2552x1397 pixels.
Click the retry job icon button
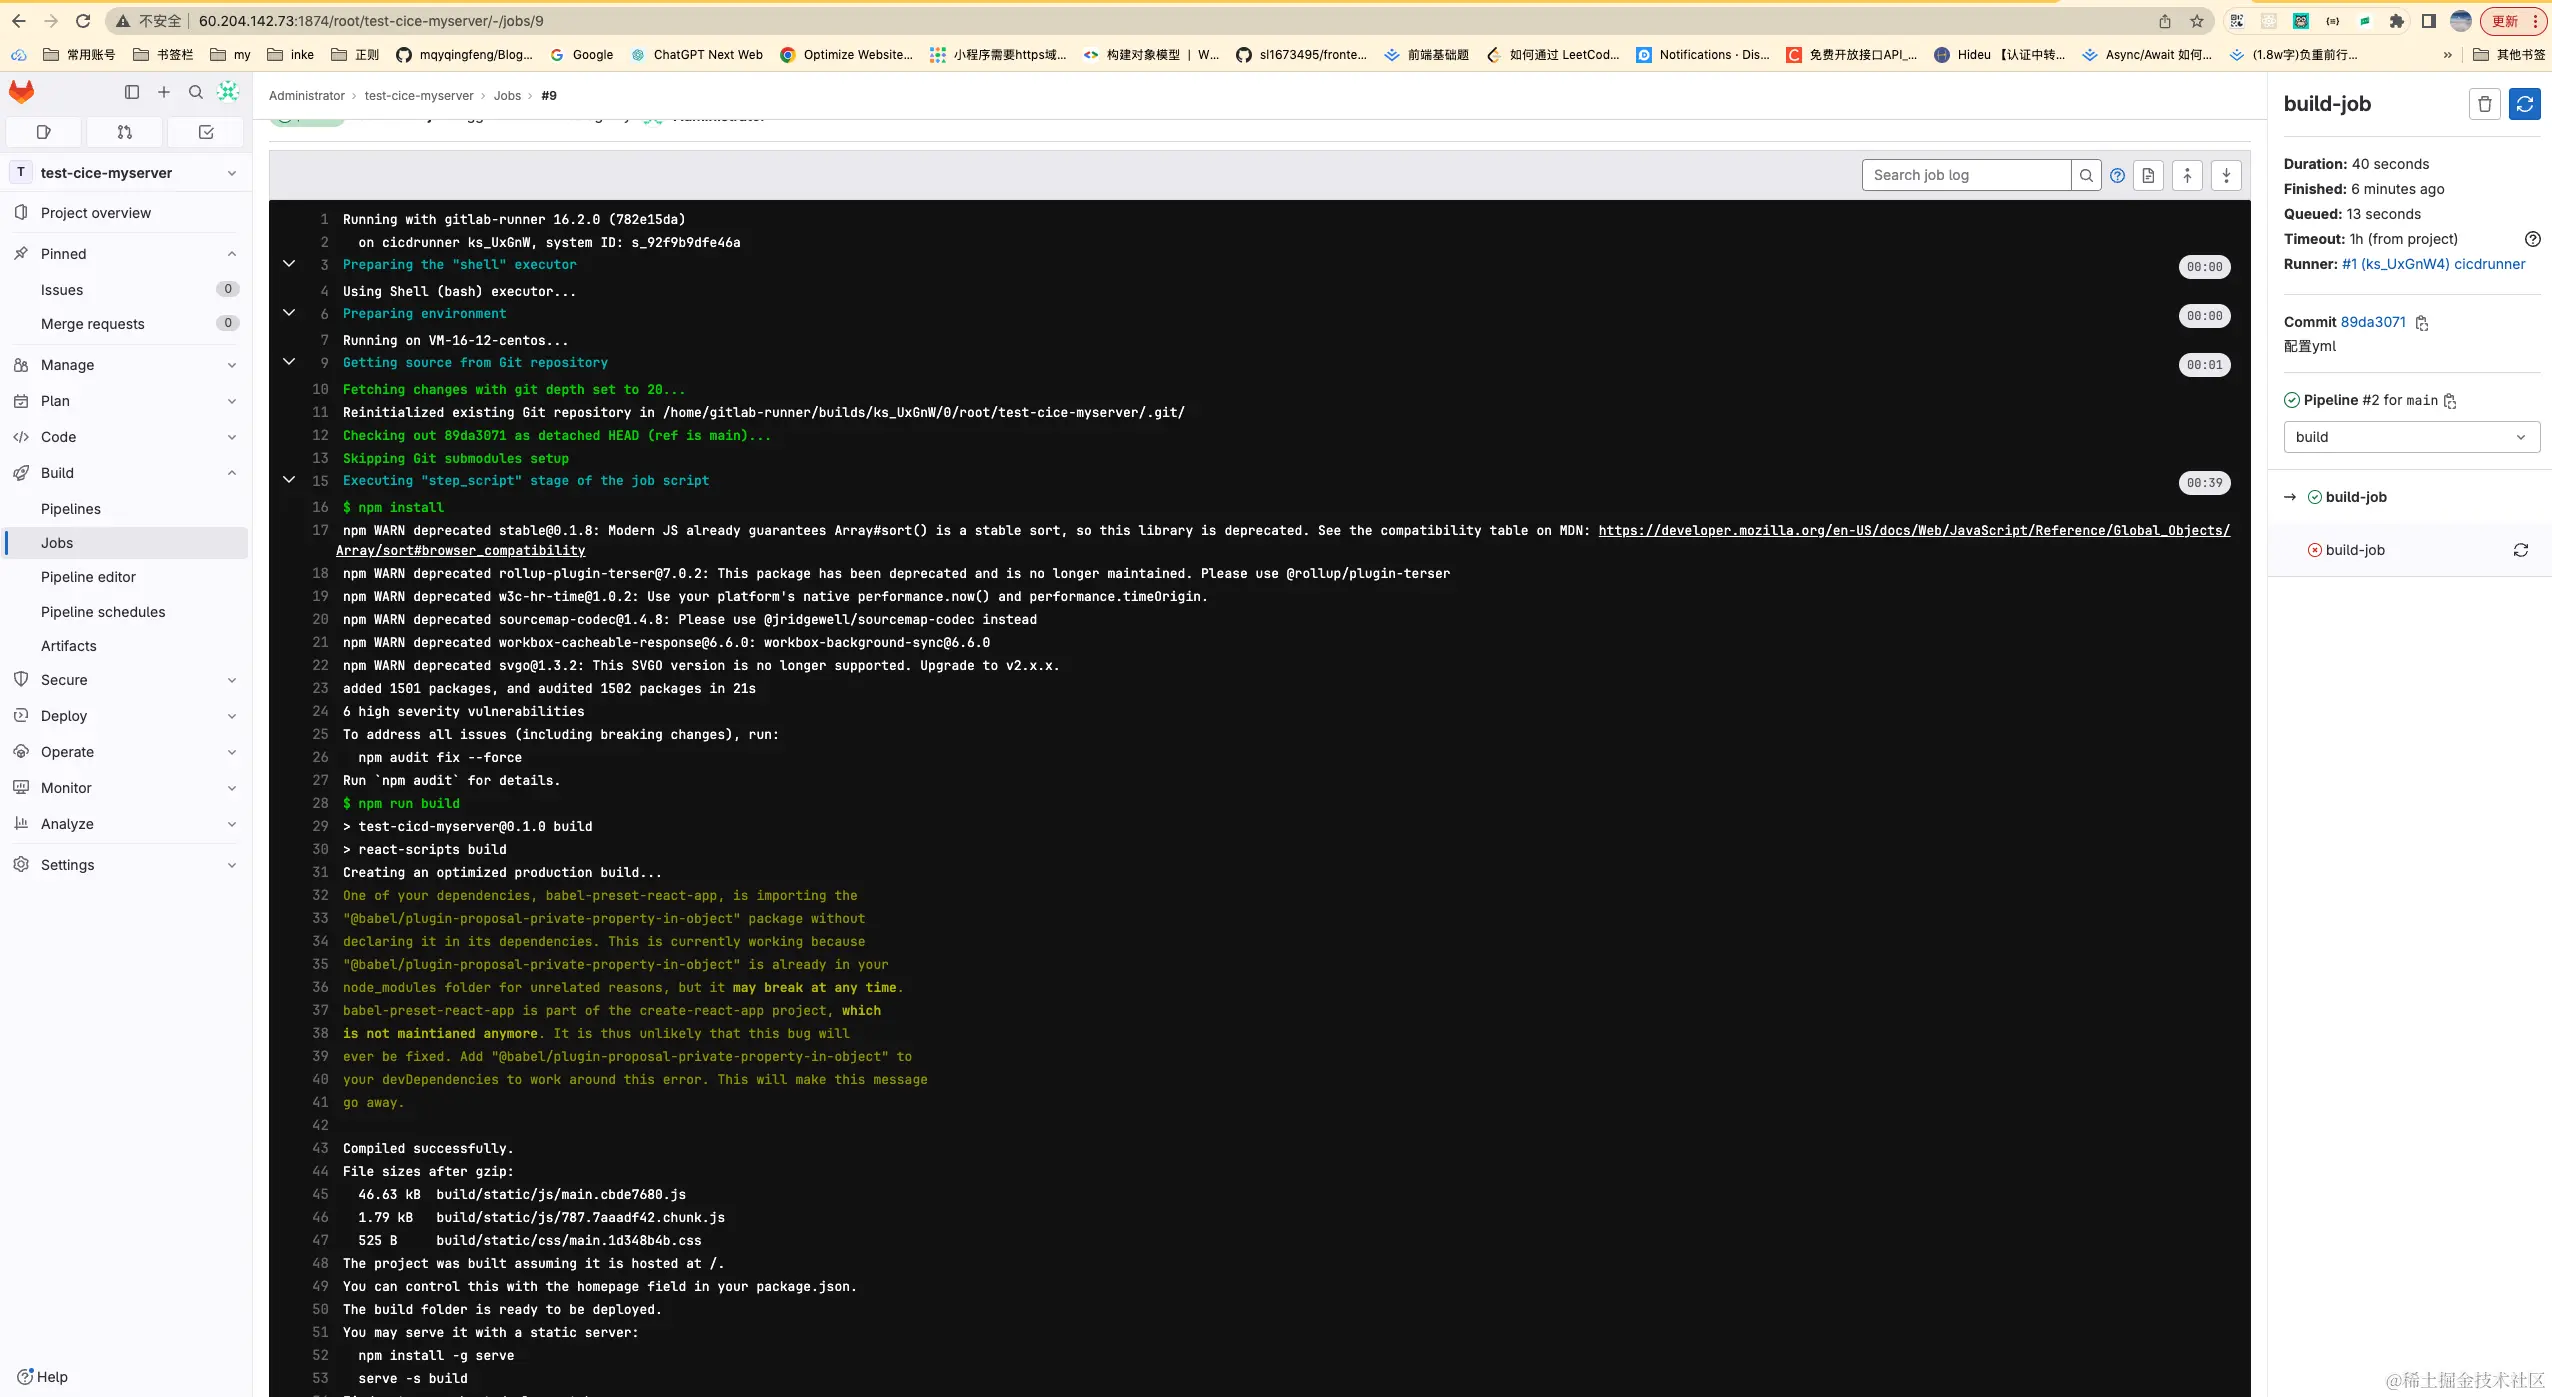pyautogui.click(x=2524, y=104)
